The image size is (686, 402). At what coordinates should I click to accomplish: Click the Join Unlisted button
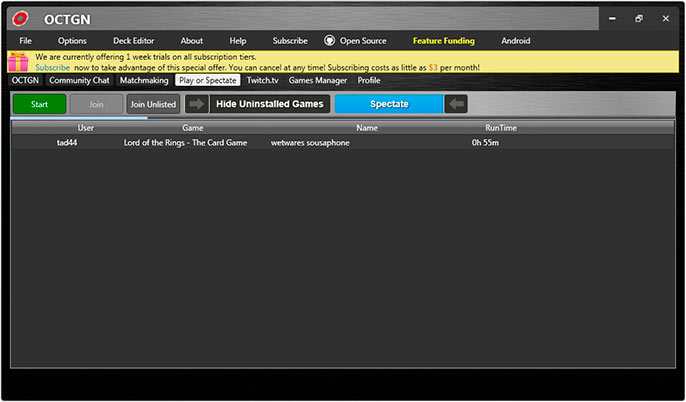click(x=153, y=104)
